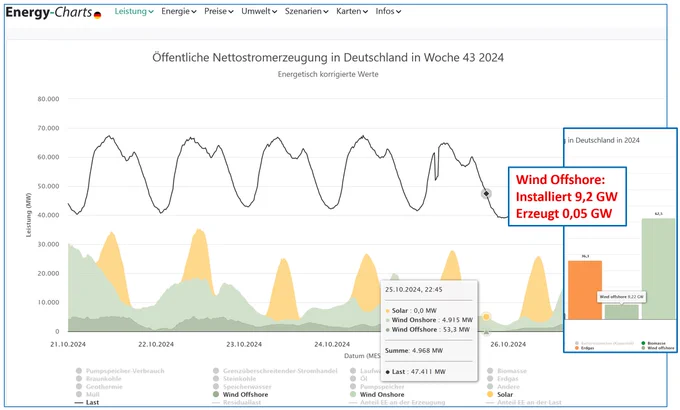Click the tall light green bar in inset chart
The width and height of the screenshot is (680, 410).
[x=658, y=269]
